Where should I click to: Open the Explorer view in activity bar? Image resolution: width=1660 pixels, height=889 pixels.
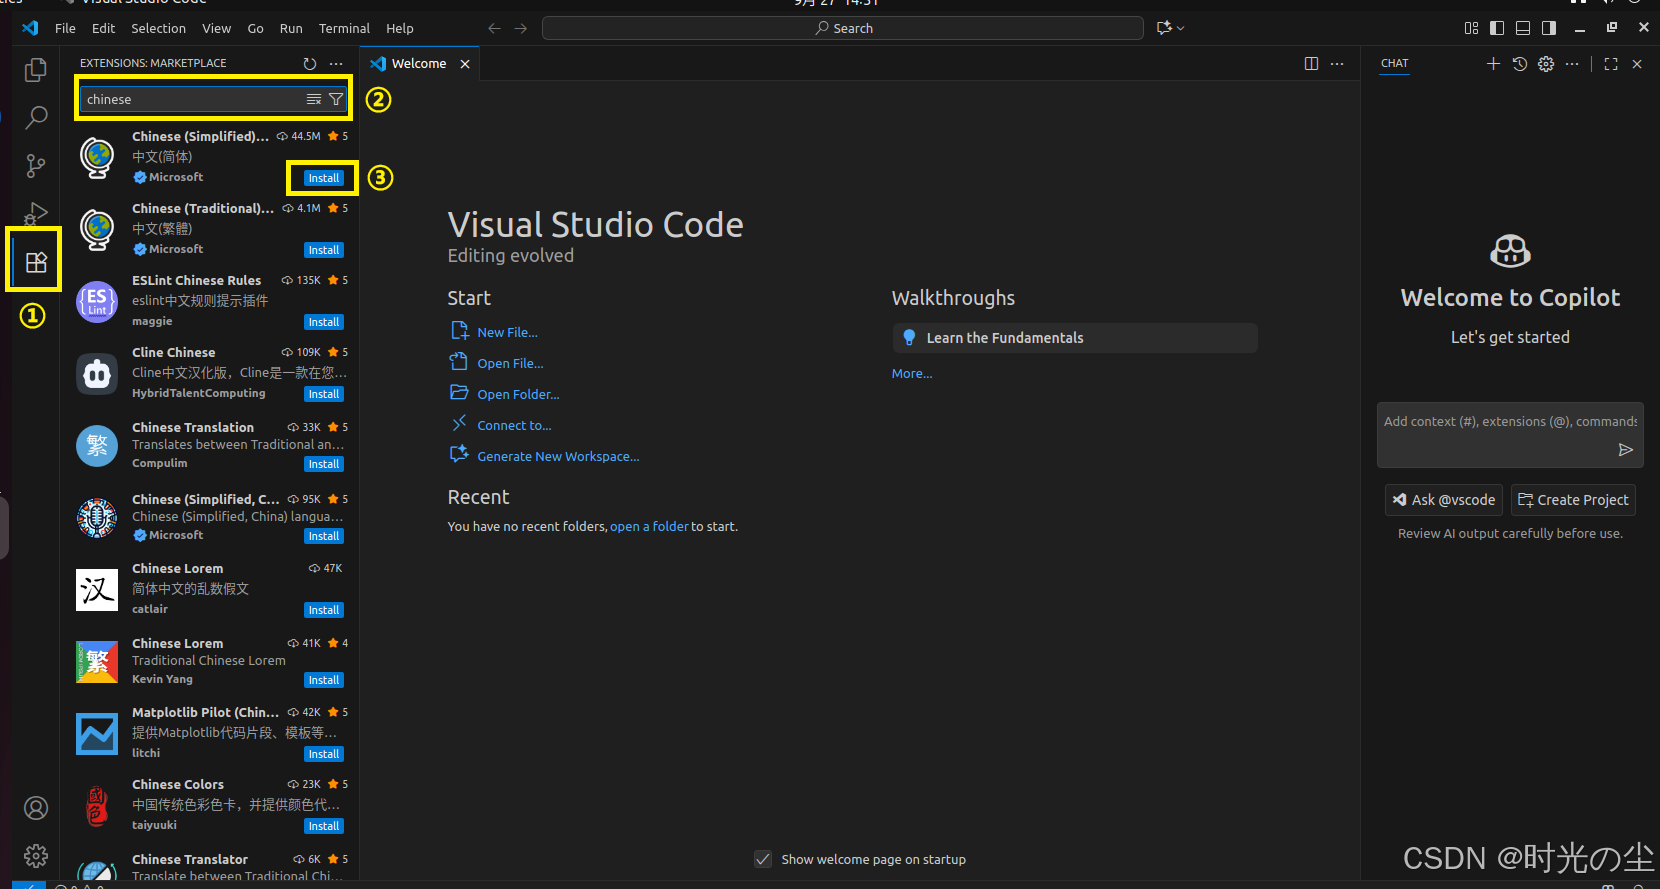pyautogui.click(x=36, y=70)
